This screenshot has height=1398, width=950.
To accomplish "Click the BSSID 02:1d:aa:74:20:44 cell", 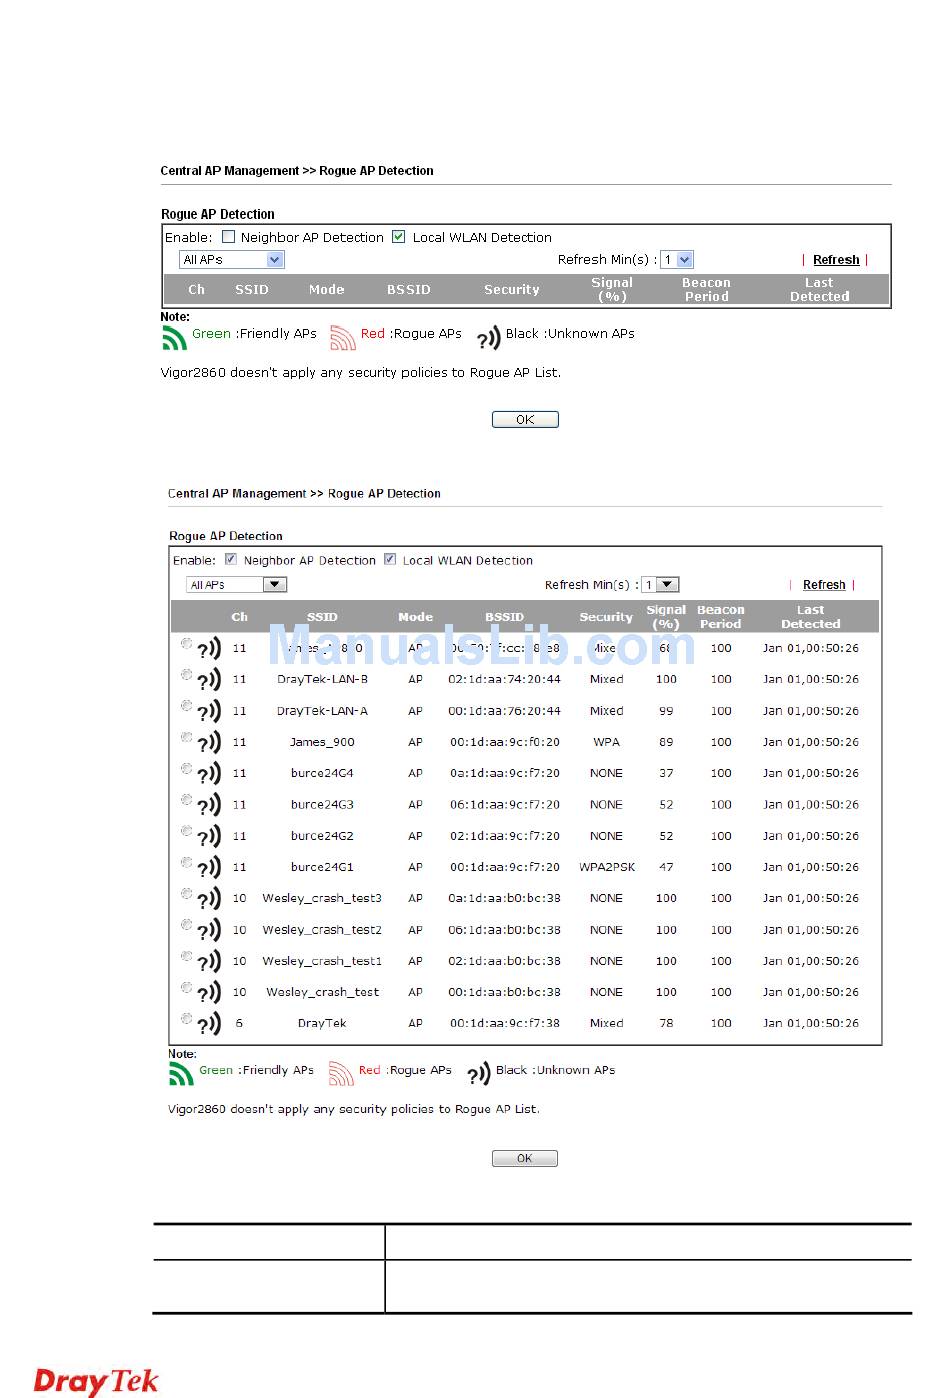I will (505, 680).
